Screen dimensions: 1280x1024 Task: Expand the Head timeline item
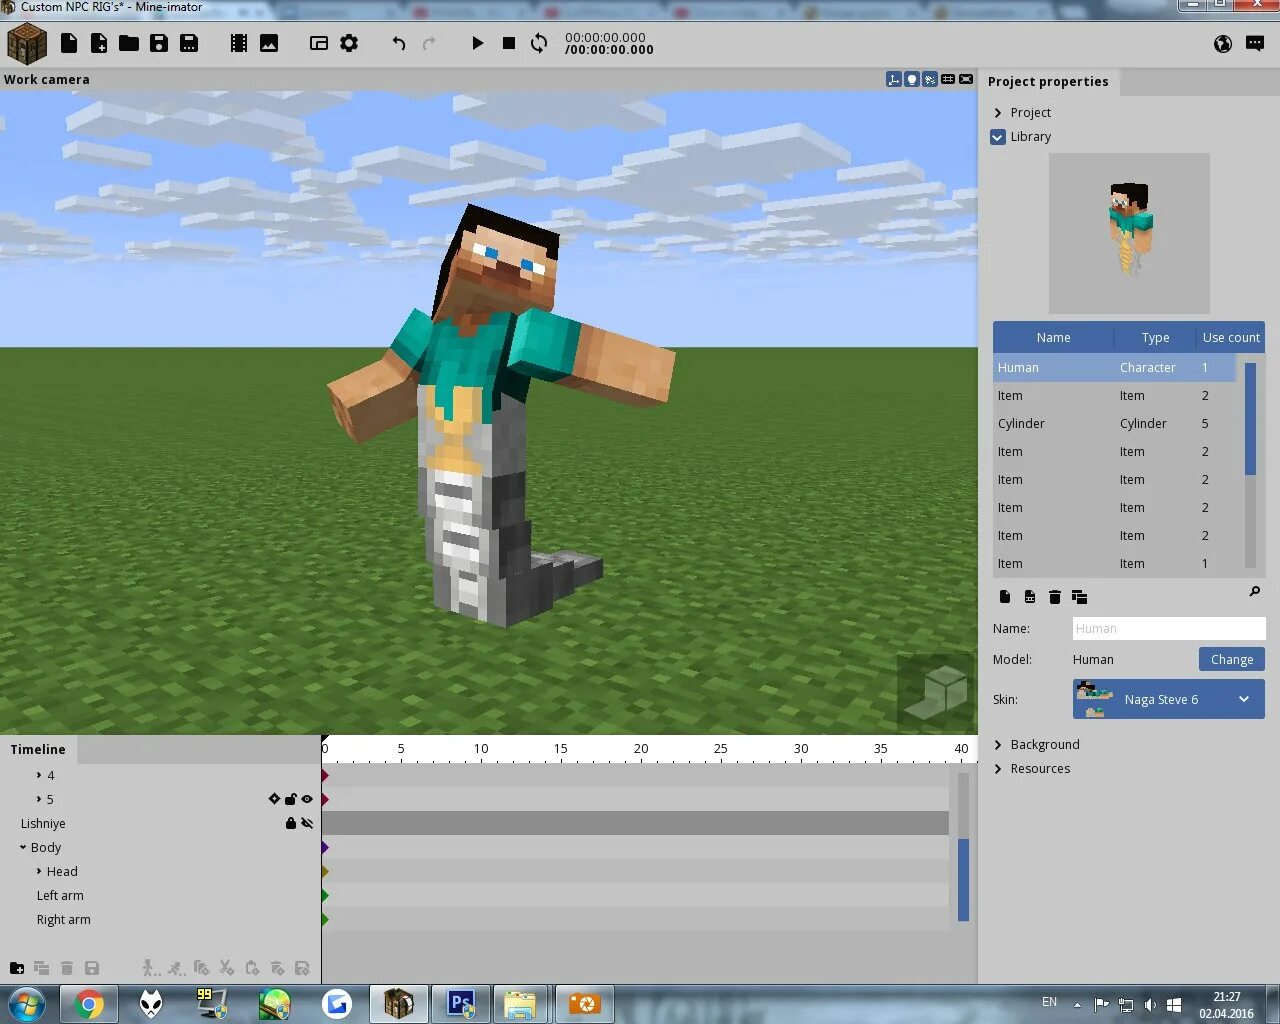[x=39, y=871]
